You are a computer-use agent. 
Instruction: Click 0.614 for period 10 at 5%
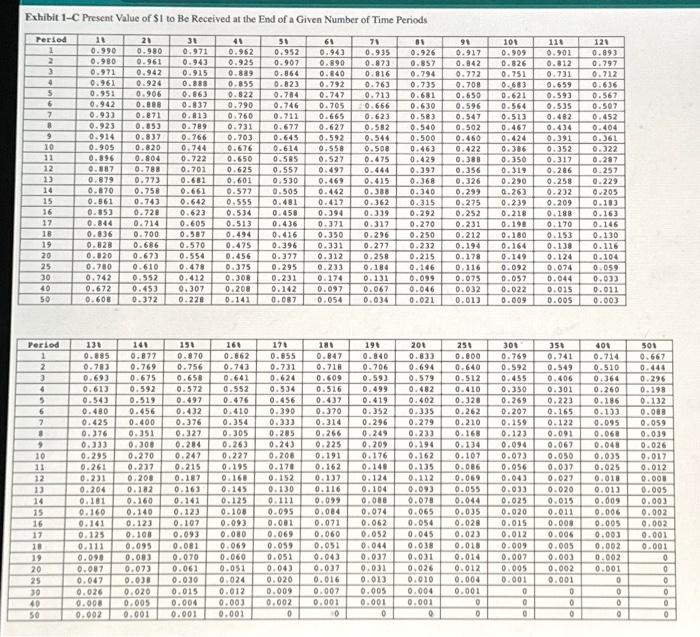(286, 148)
